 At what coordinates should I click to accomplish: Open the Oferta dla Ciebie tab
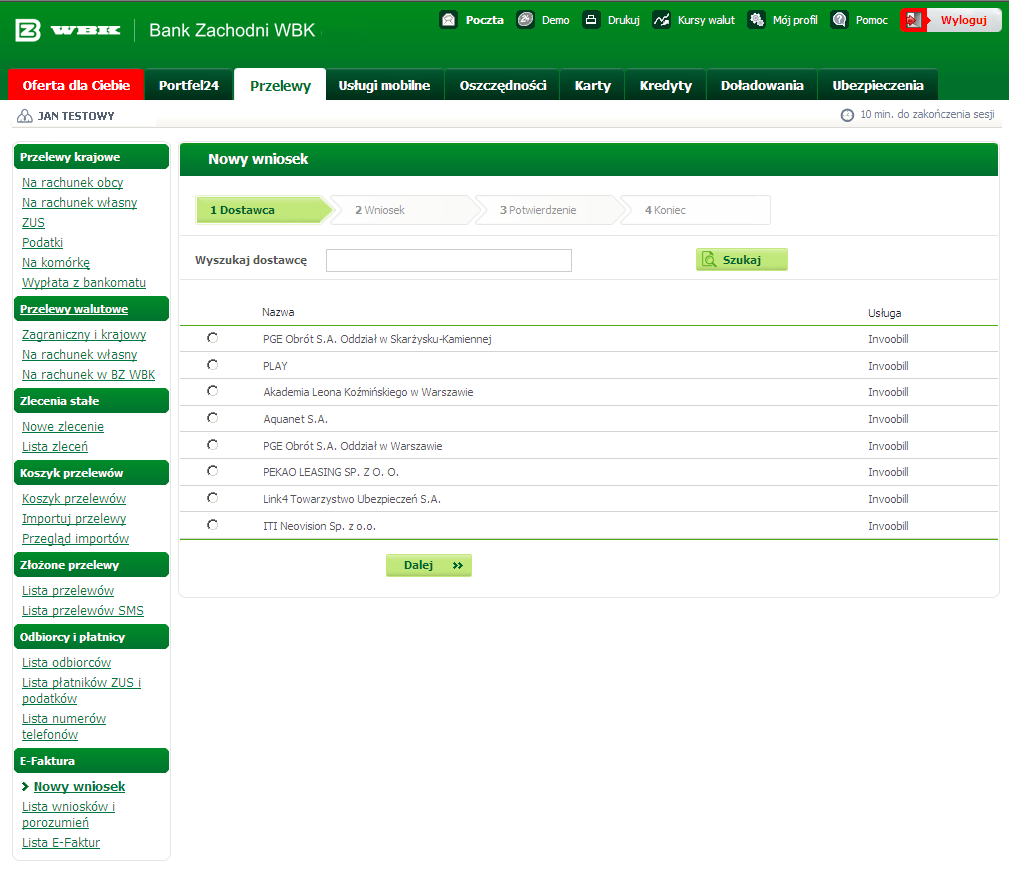(76, 85)
